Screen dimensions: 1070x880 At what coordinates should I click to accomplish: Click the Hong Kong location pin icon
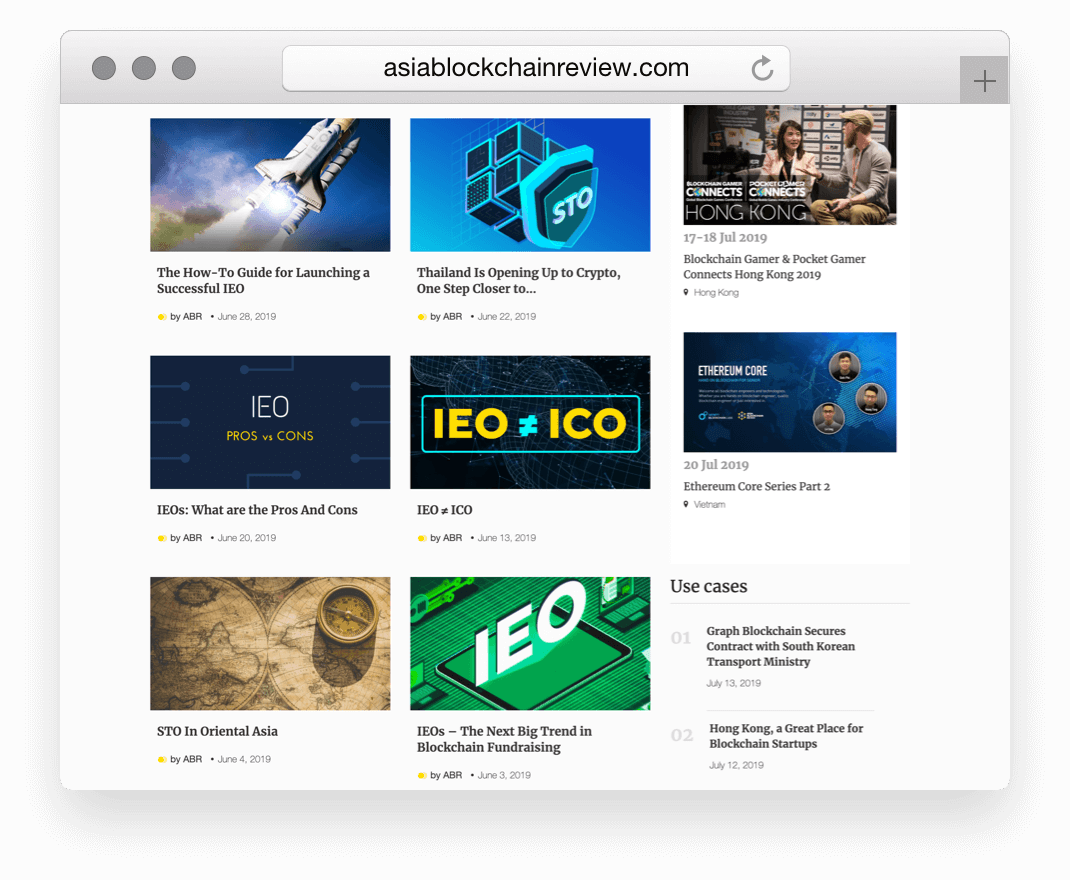[686, 293]
